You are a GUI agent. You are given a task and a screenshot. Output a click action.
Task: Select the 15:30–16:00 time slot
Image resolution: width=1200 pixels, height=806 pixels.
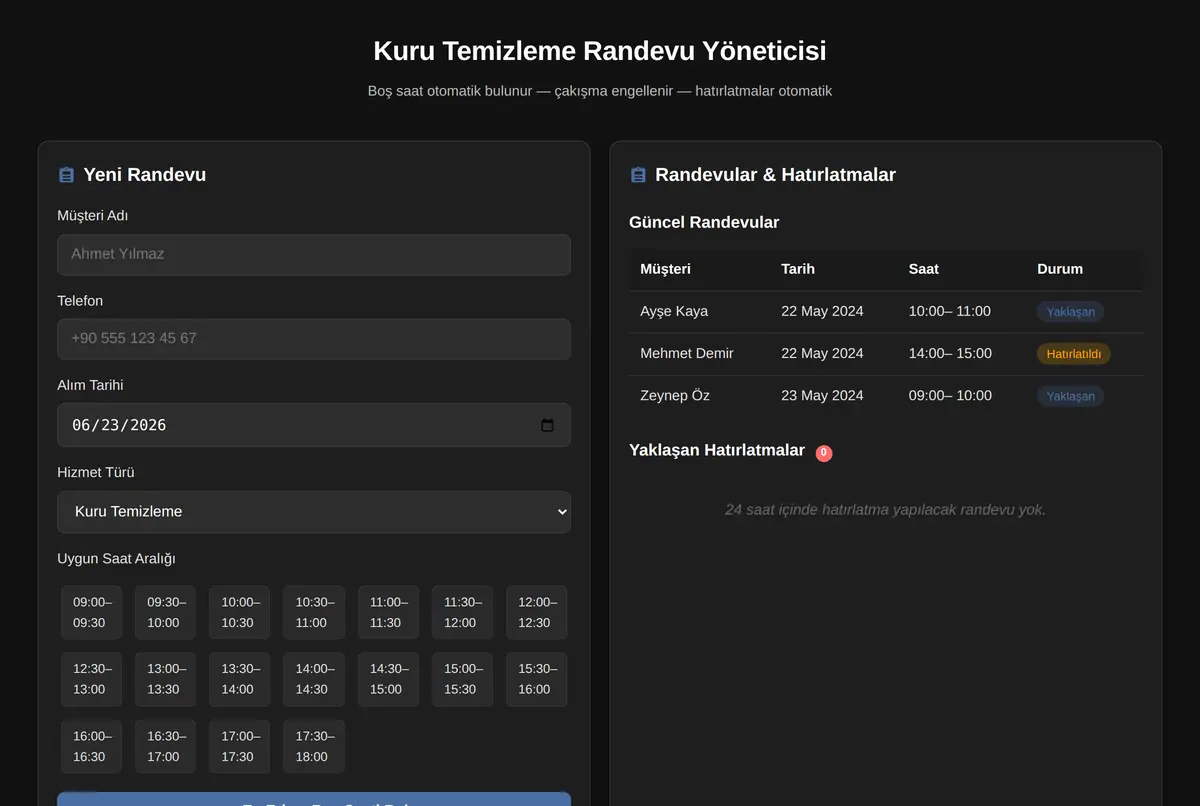536,679
